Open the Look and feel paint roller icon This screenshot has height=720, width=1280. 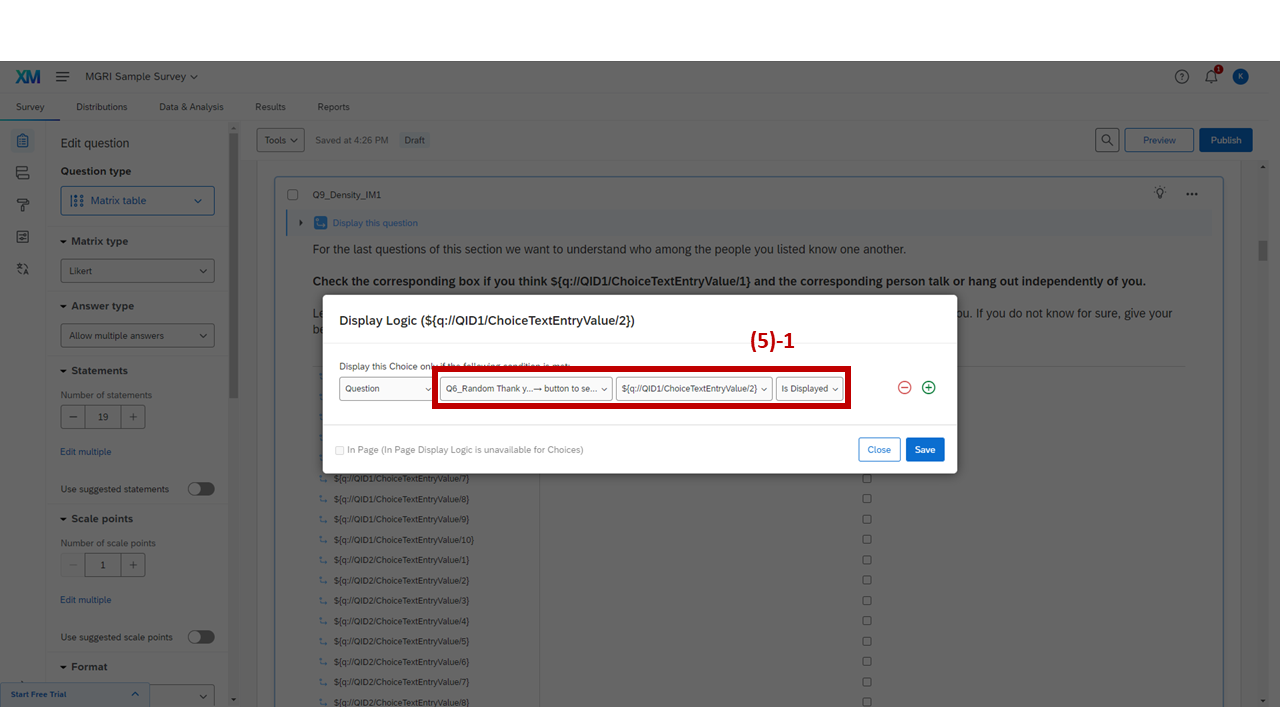click(x=23, y=205)
